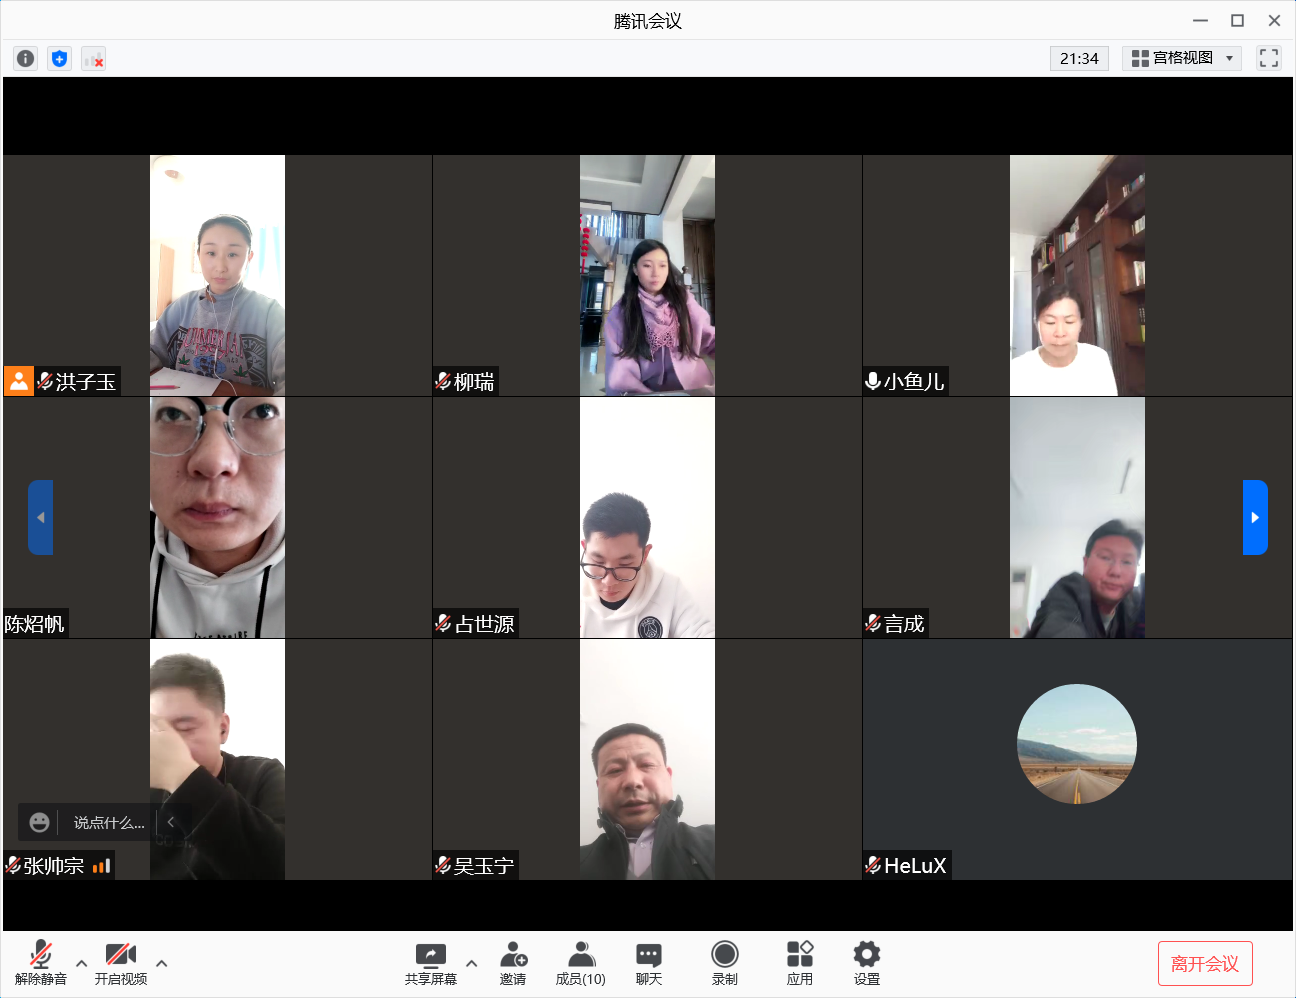Expand audio options arrow beside mute
The height and width of the screenshot is (998, 1296).
tap(82, 964)
